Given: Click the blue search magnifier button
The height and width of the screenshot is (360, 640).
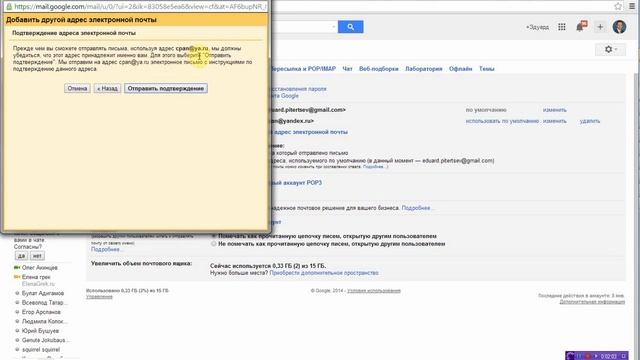Looking at the screenshot, I should pyautogui.click(x=350, y=27).
